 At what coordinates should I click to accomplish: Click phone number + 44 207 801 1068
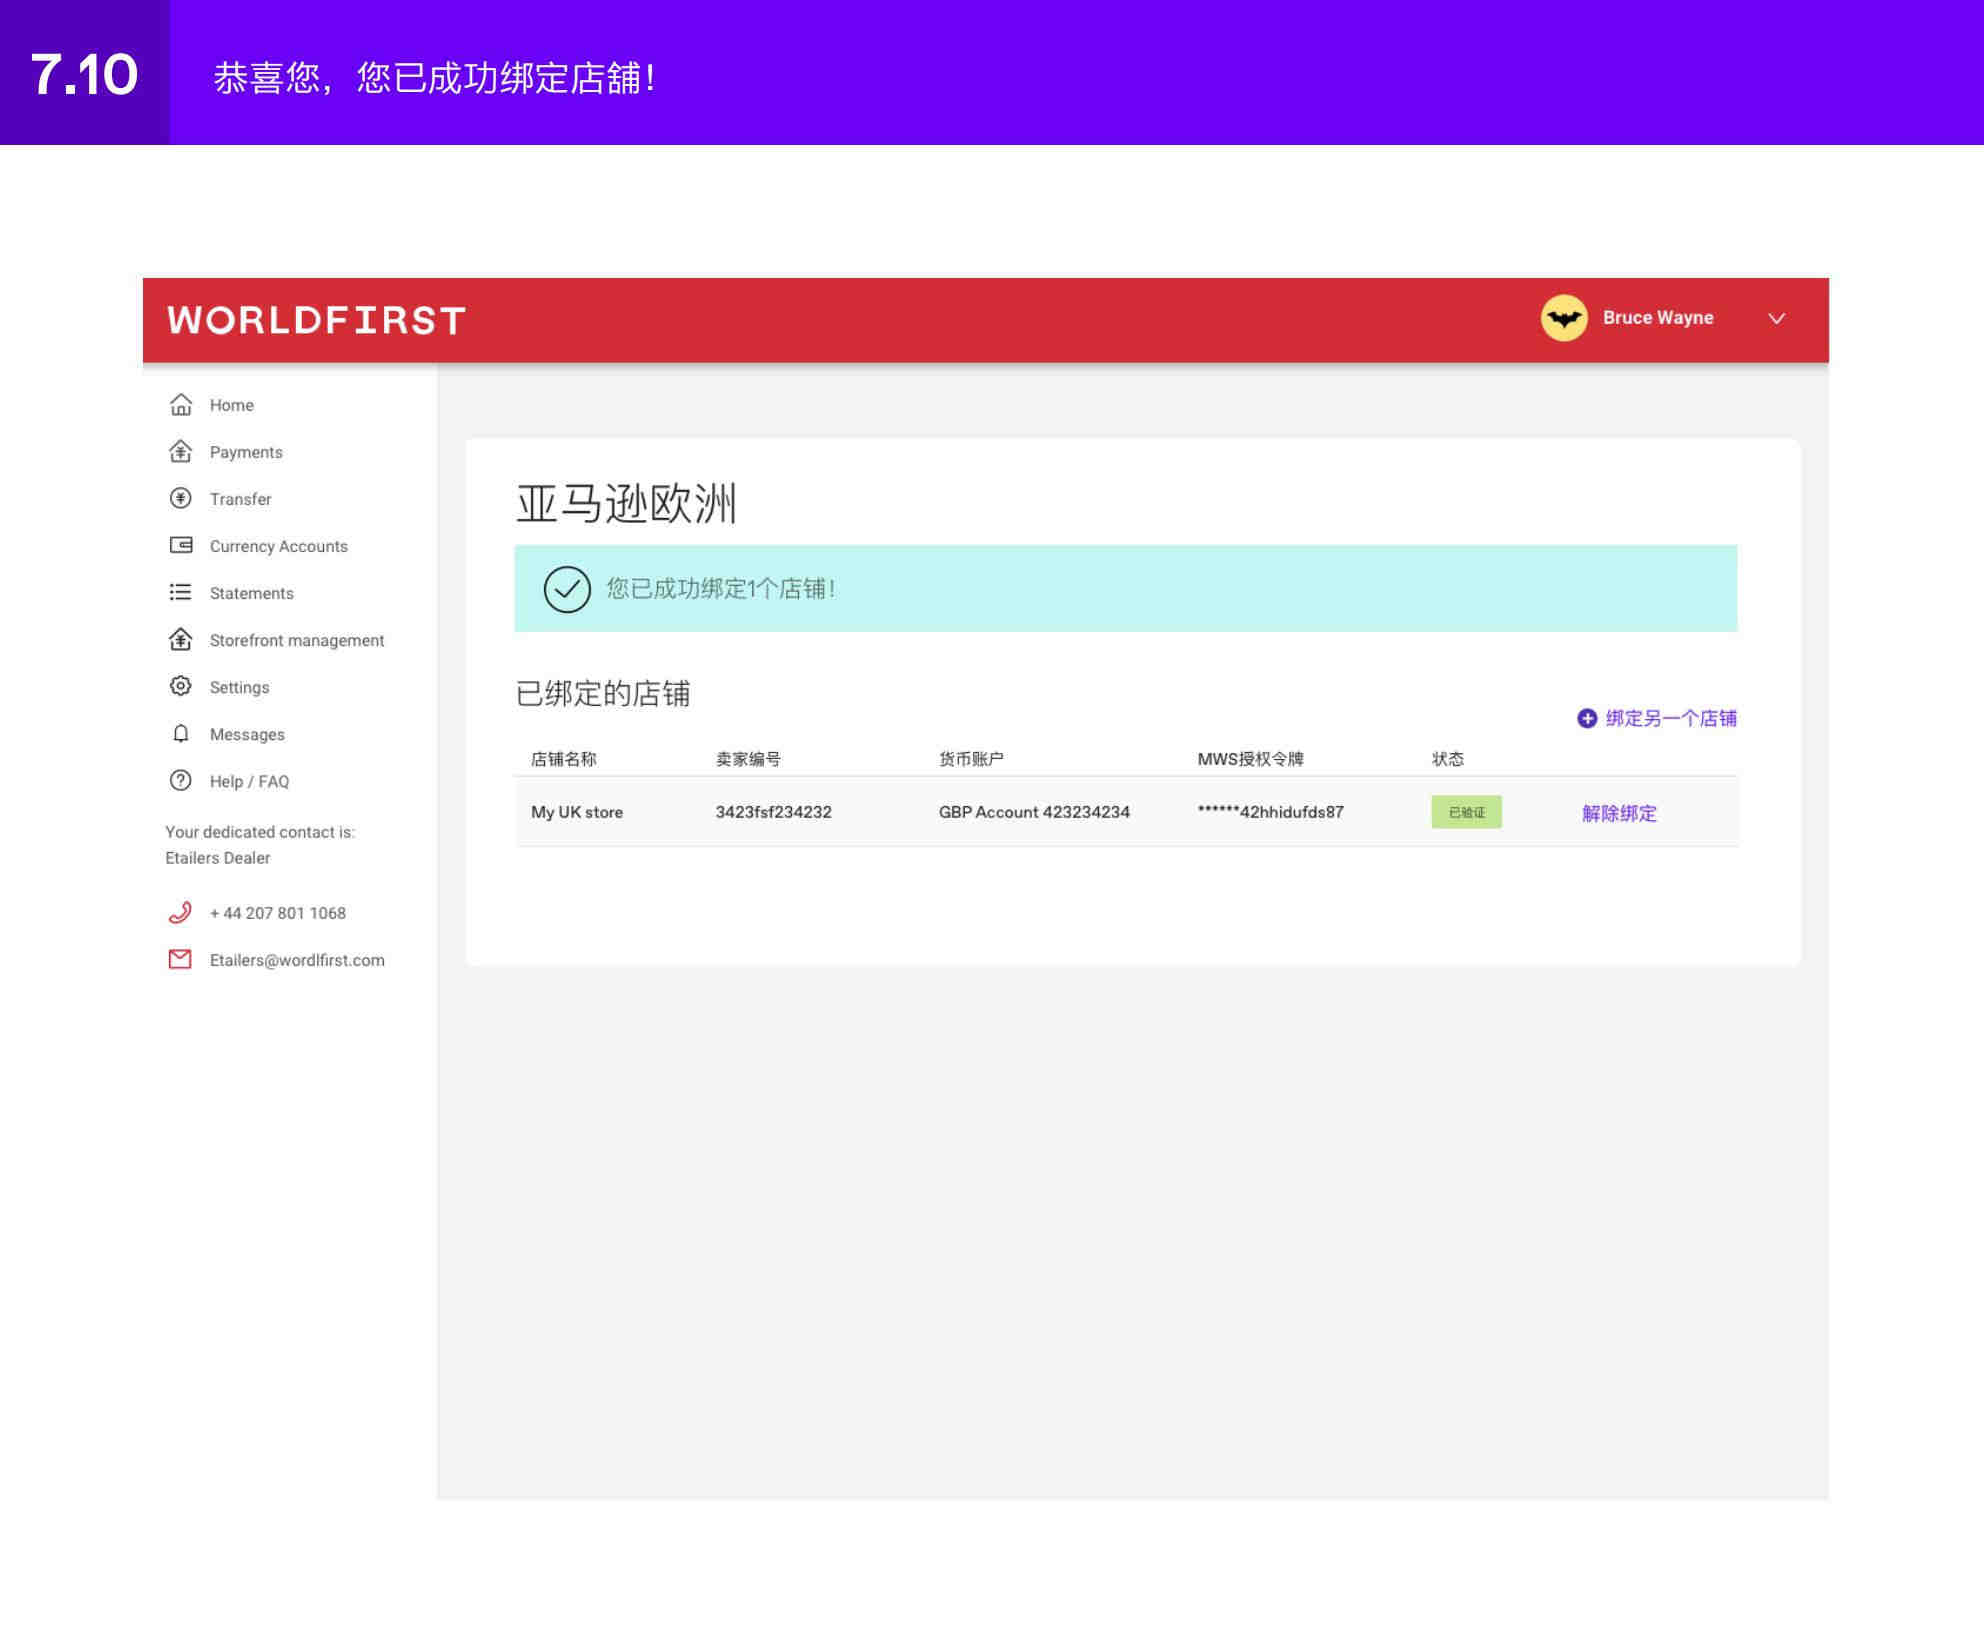point(277,913)
